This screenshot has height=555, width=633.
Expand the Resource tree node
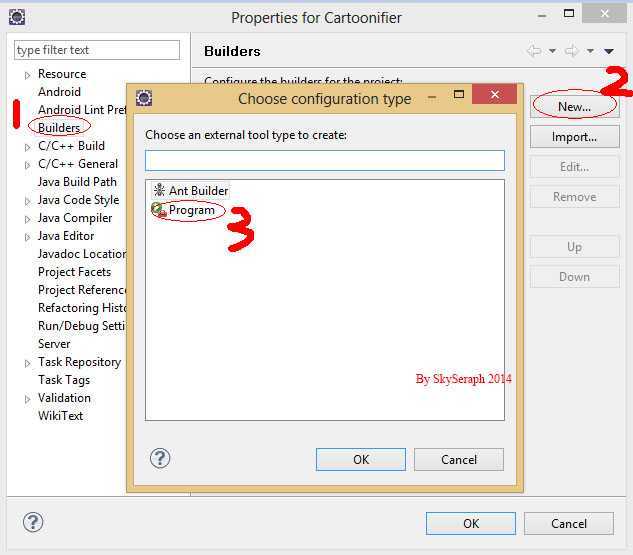27,75
